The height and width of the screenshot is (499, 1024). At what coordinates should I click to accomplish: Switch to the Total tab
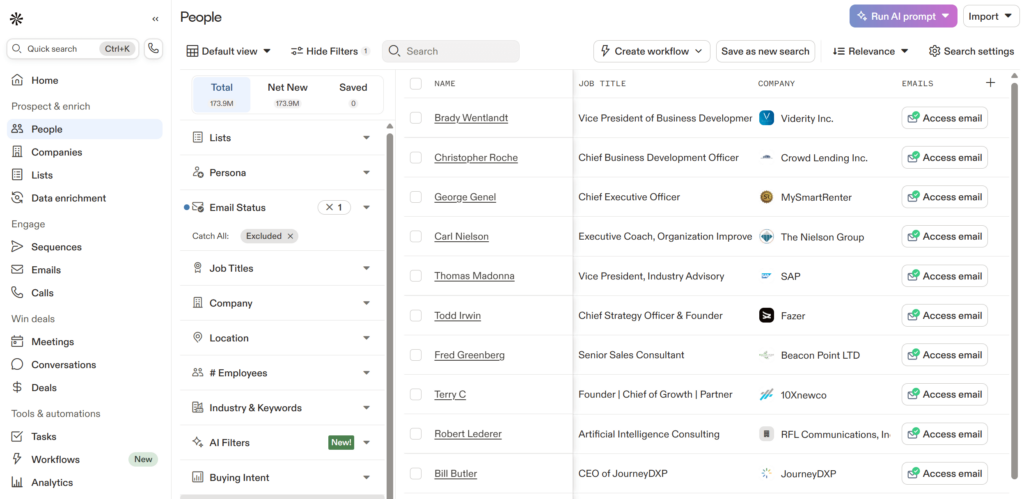coord(222,94)
